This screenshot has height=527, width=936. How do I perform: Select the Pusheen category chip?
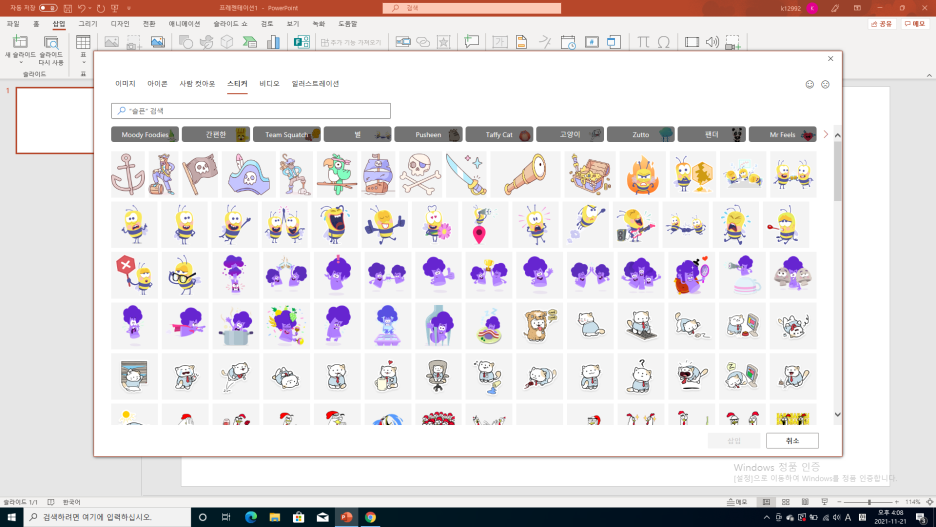click(429, 134)
